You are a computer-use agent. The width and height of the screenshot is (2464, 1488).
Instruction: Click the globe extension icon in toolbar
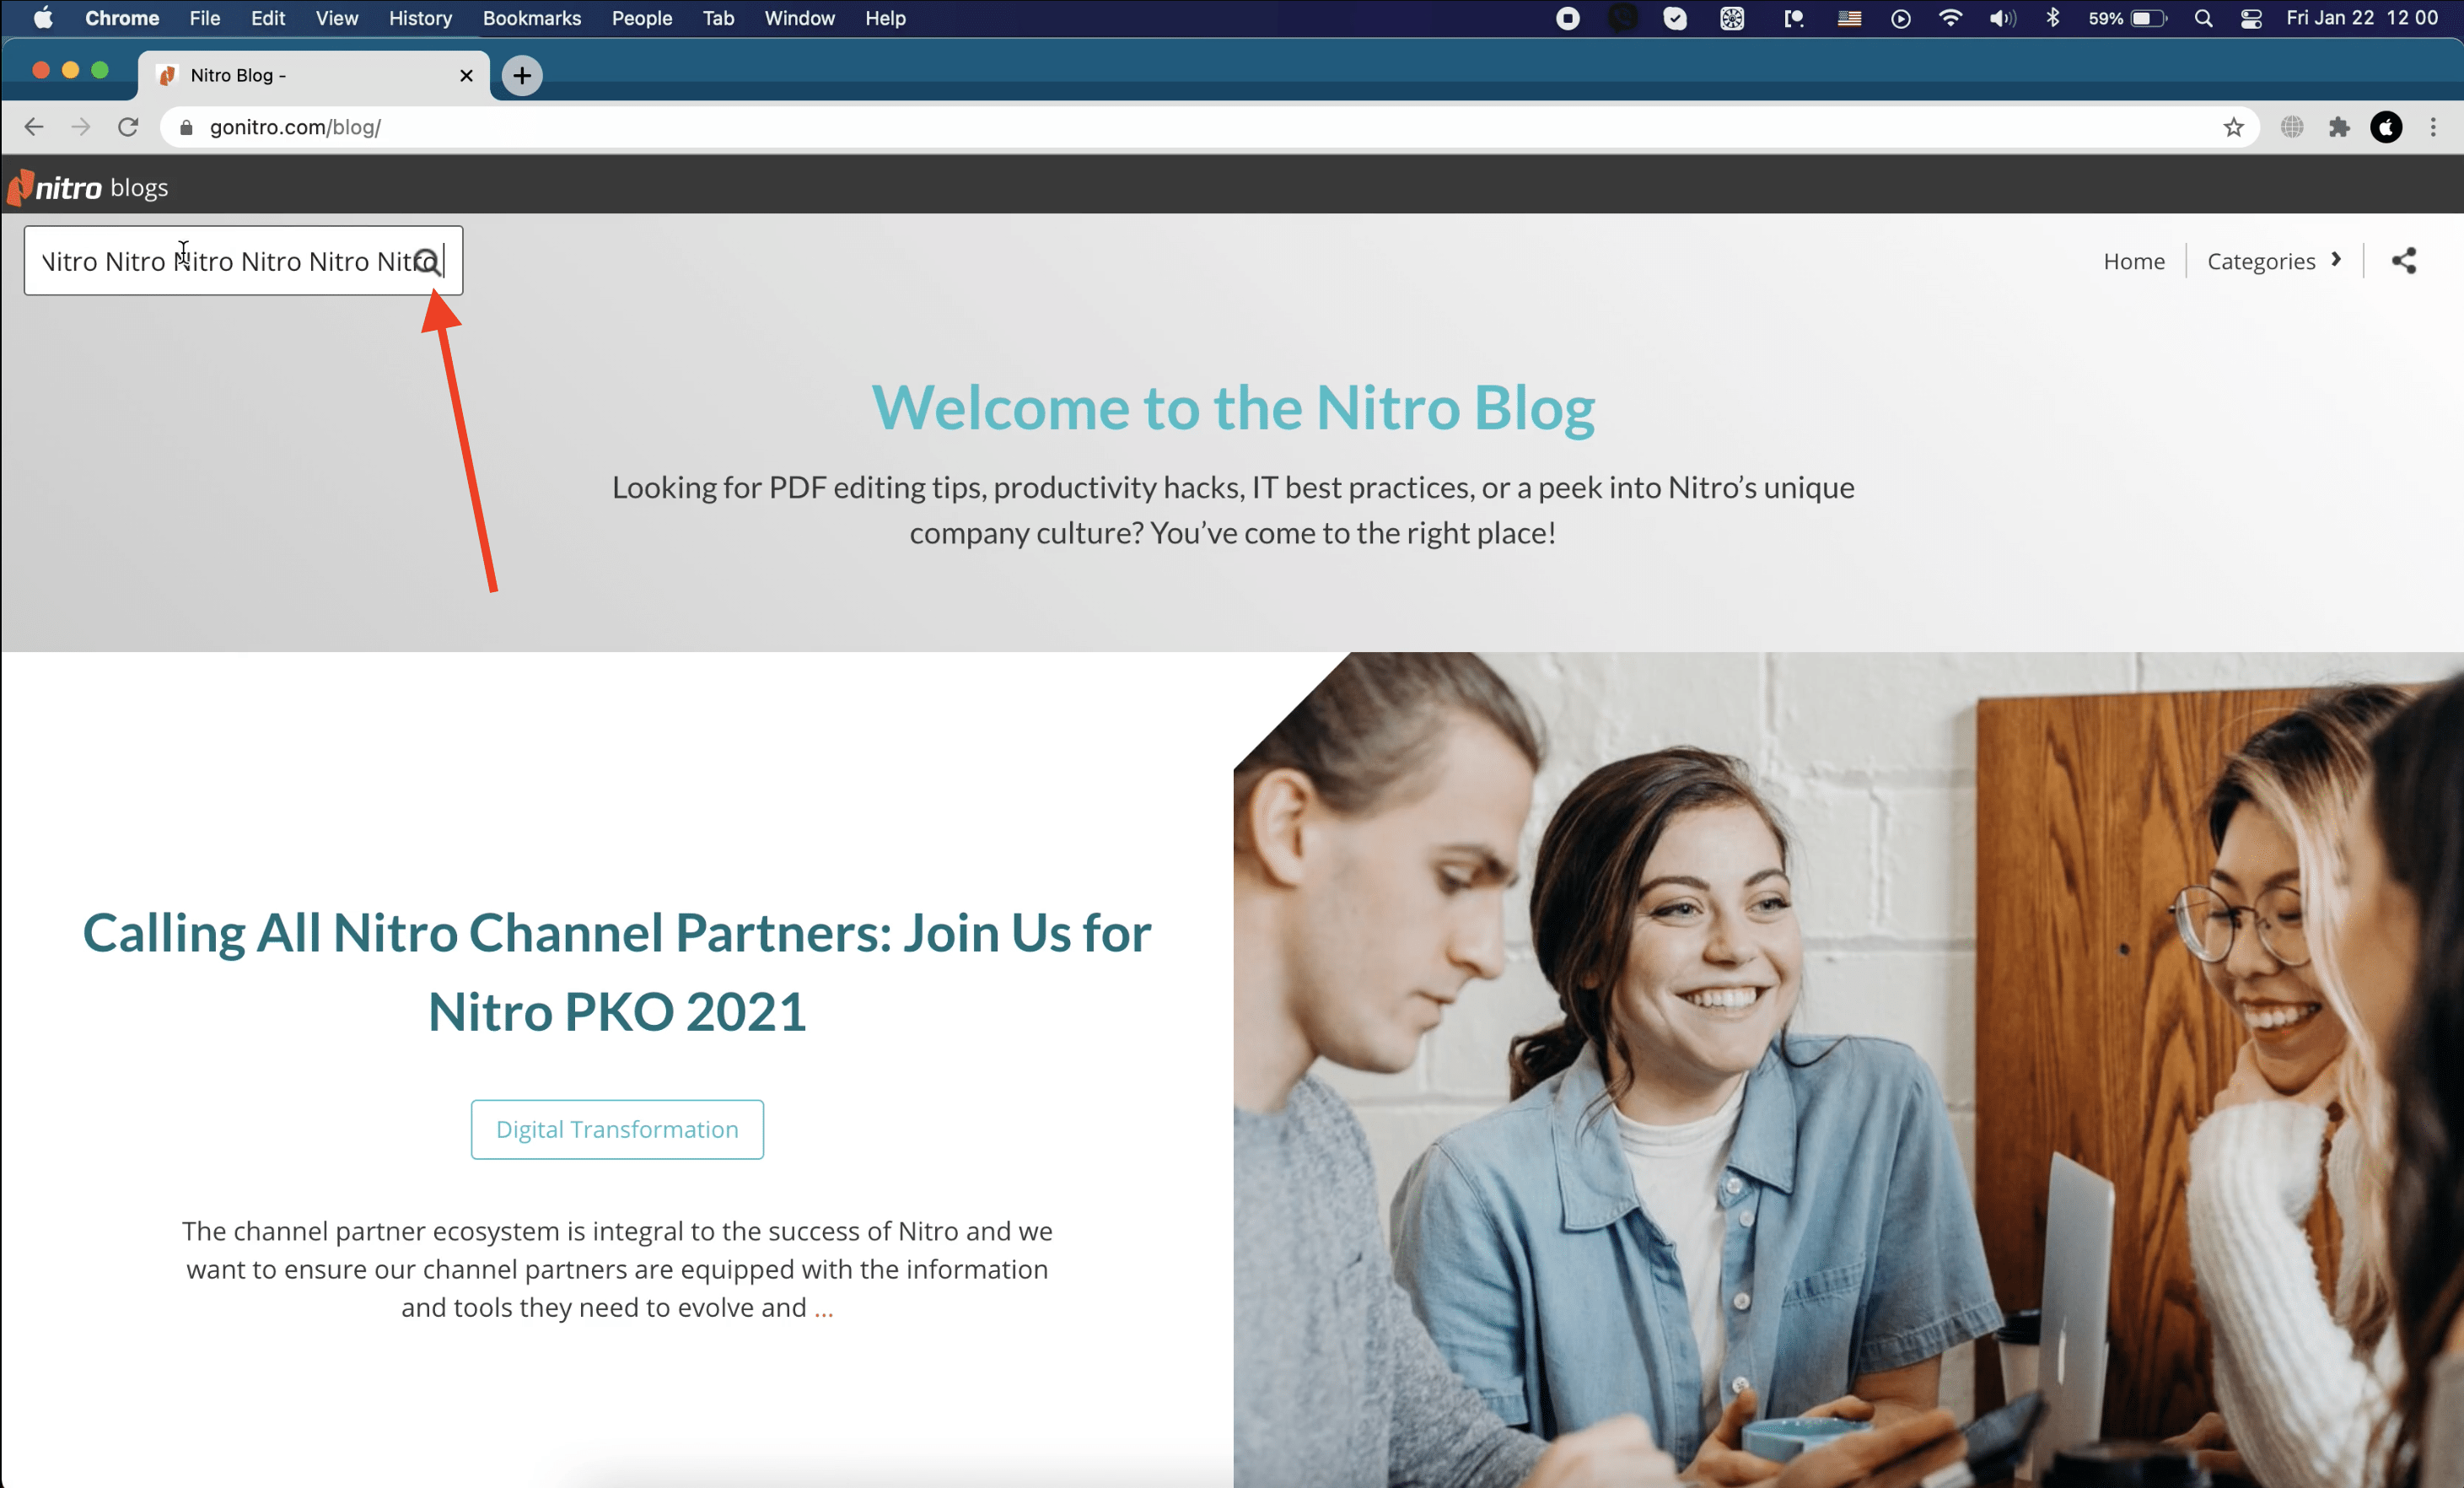pyautogui.click(x=2292, y=127)
